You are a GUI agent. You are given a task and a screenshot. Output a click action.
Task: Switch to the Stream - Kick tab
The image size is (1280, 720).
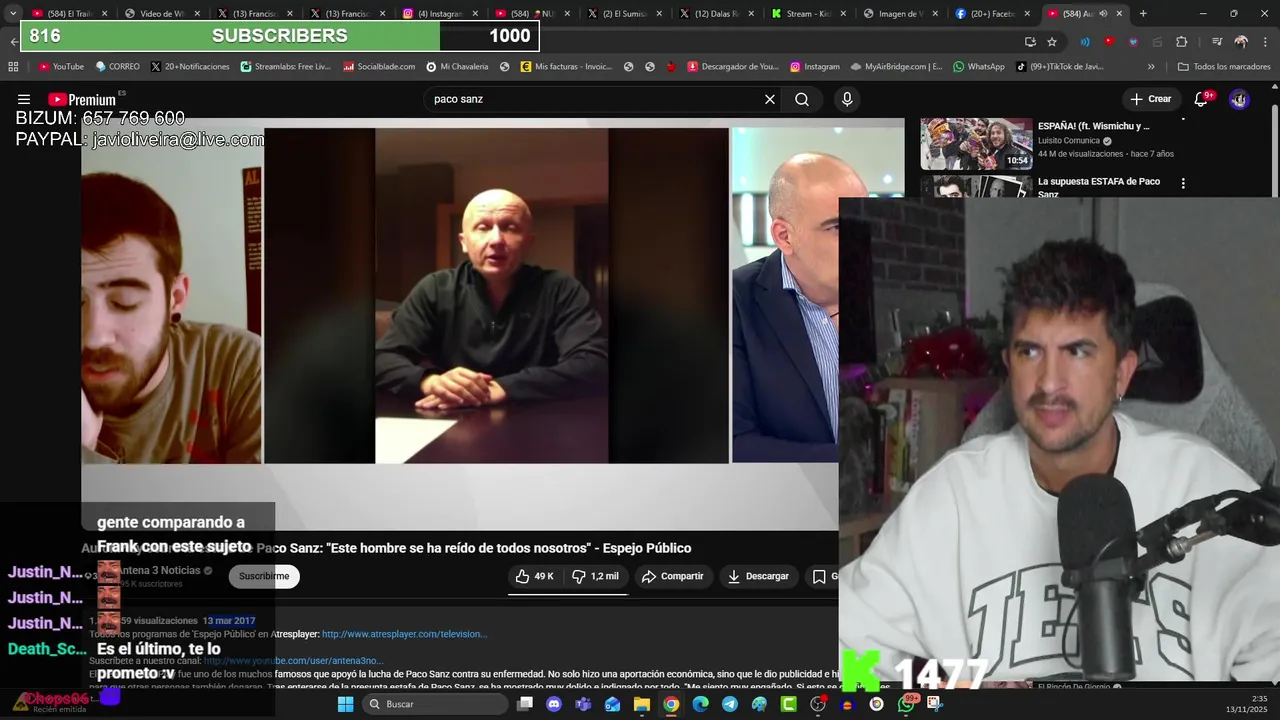click(809, 13)
